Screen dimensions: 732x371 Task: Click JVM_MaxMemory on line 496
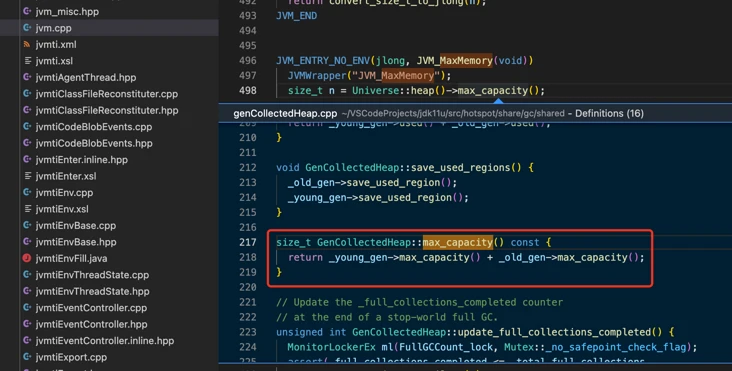coord(454,61)
